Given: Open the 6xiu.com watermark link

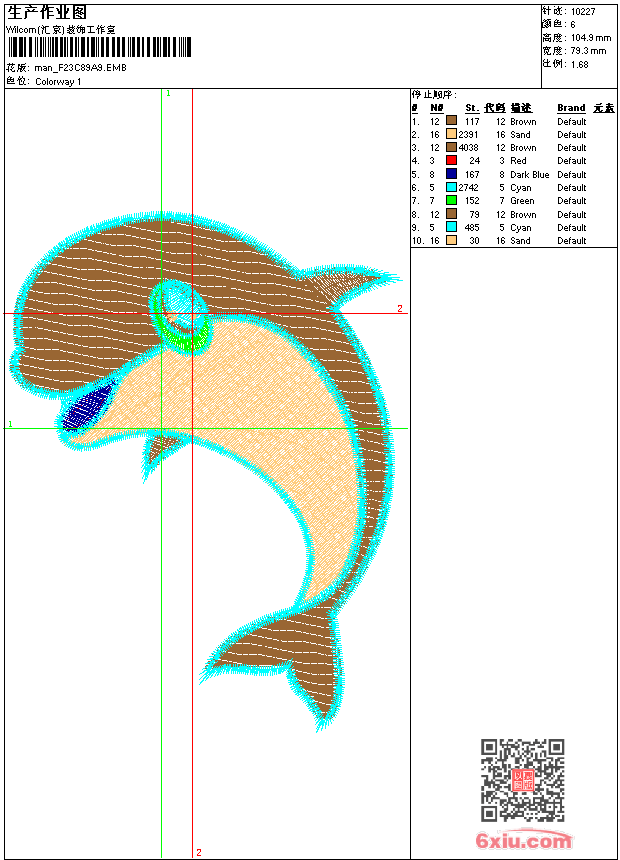Looking at the screenshot, I should coord(524,840).
